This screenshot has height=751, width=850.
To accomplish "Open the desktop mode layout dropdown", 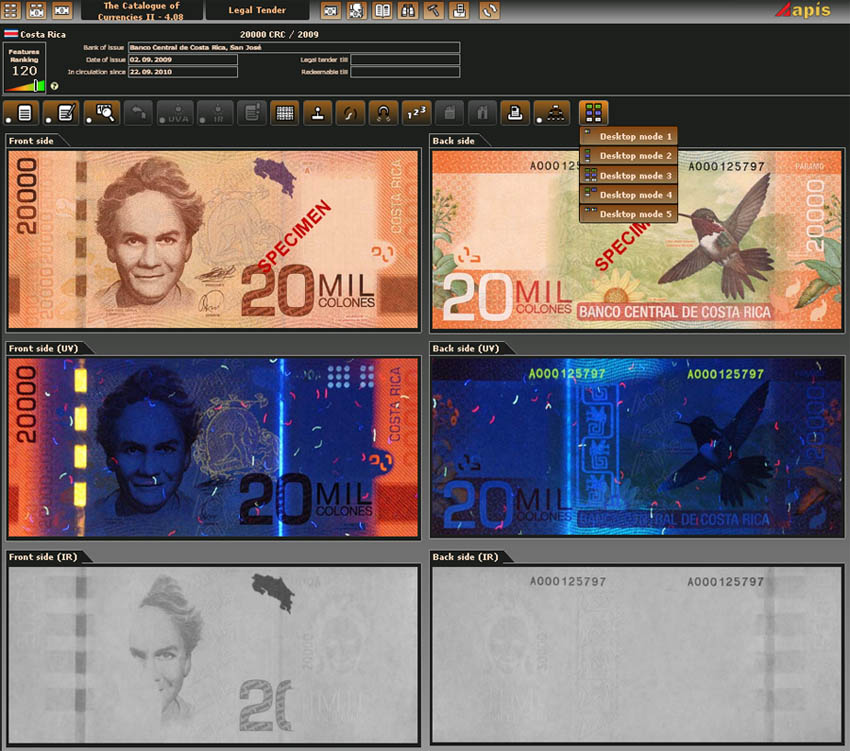I will [594, 113].
